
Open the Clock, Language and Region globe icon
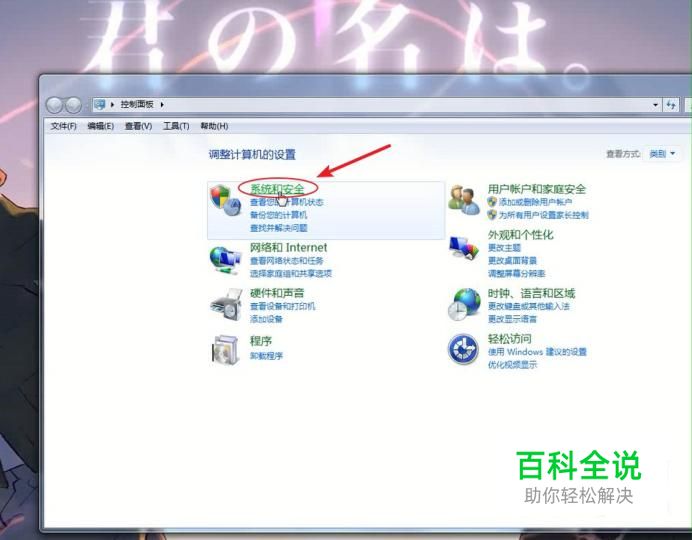(464, 304)
